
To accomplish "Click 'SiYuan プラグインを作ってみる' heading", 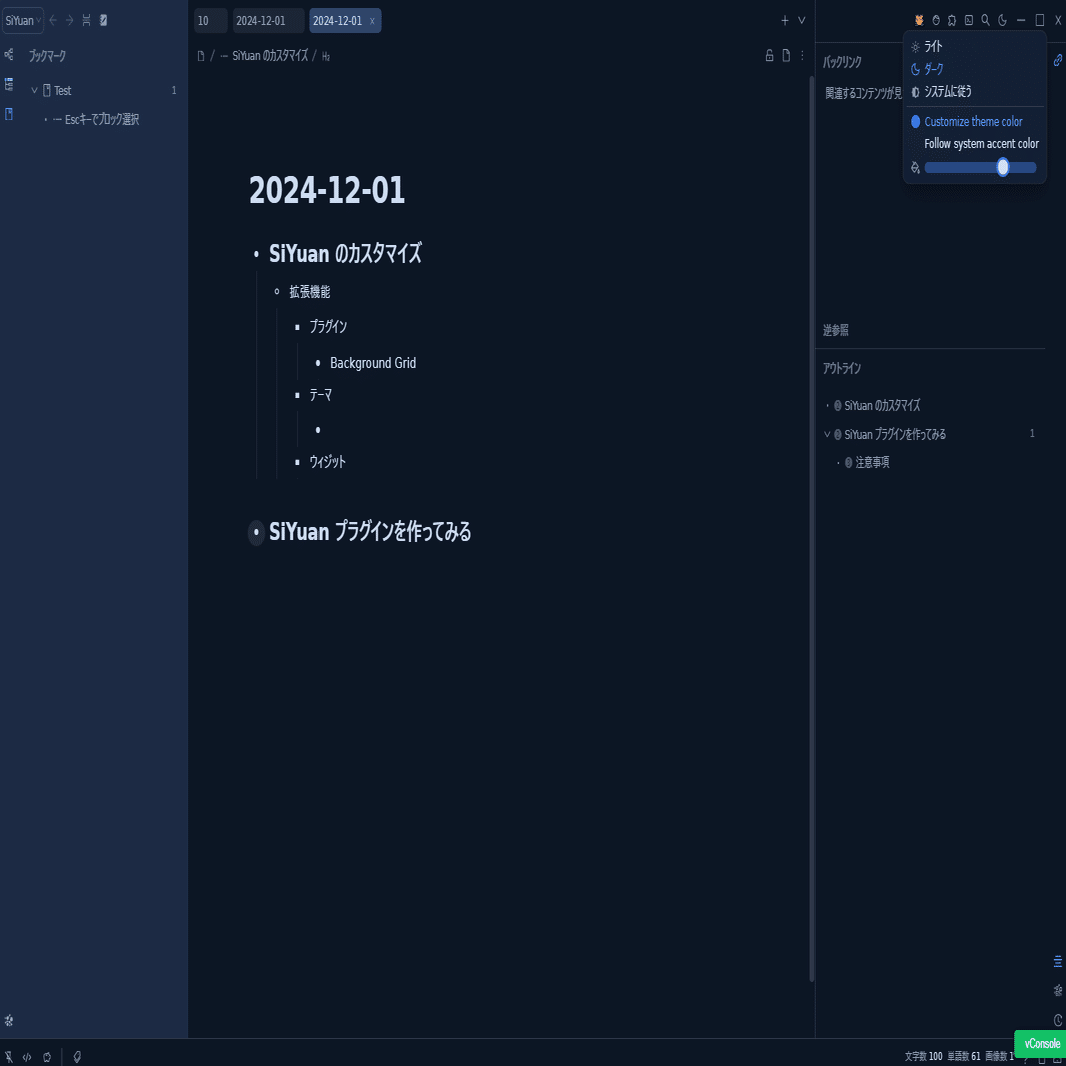I will point(371,532).
